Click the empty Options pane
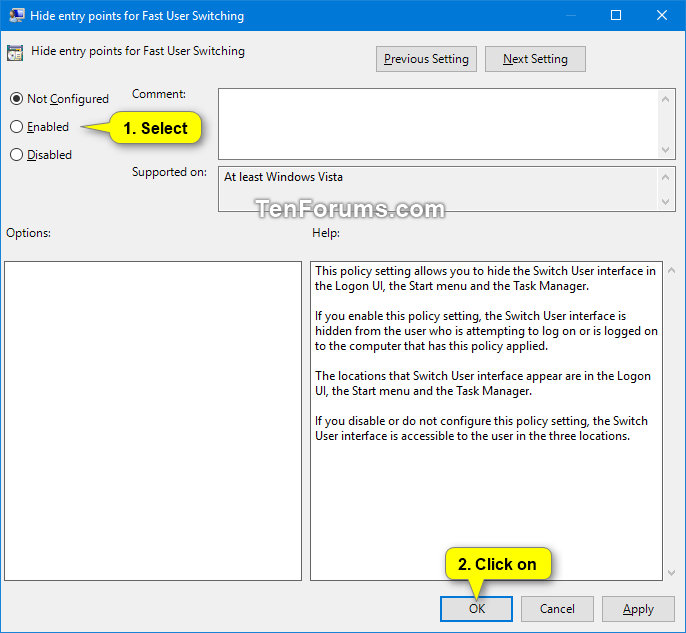The image size is (686, 633). (x=153, y=421)
